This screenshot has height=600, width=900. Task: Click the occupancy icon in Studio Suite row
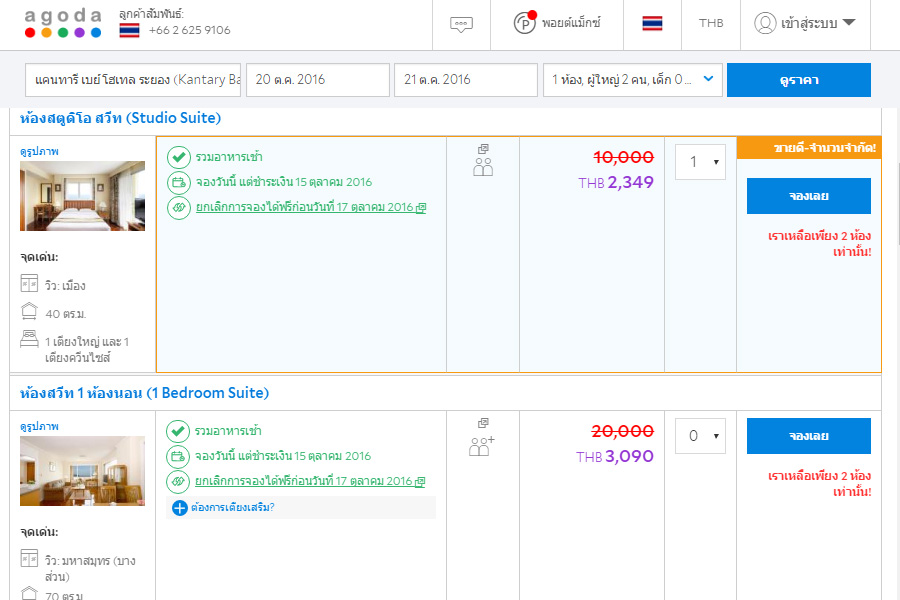pos(483,166)
